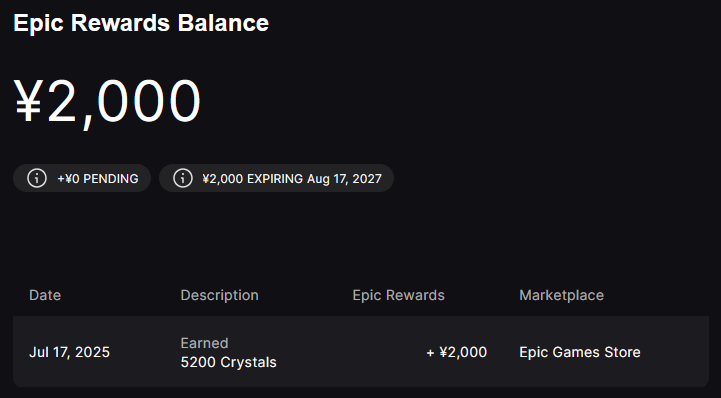Open the Epic Games Store marketplace entry
Image resolution: width=721 pixels, height=398 pixels.
tap(580, 352)
